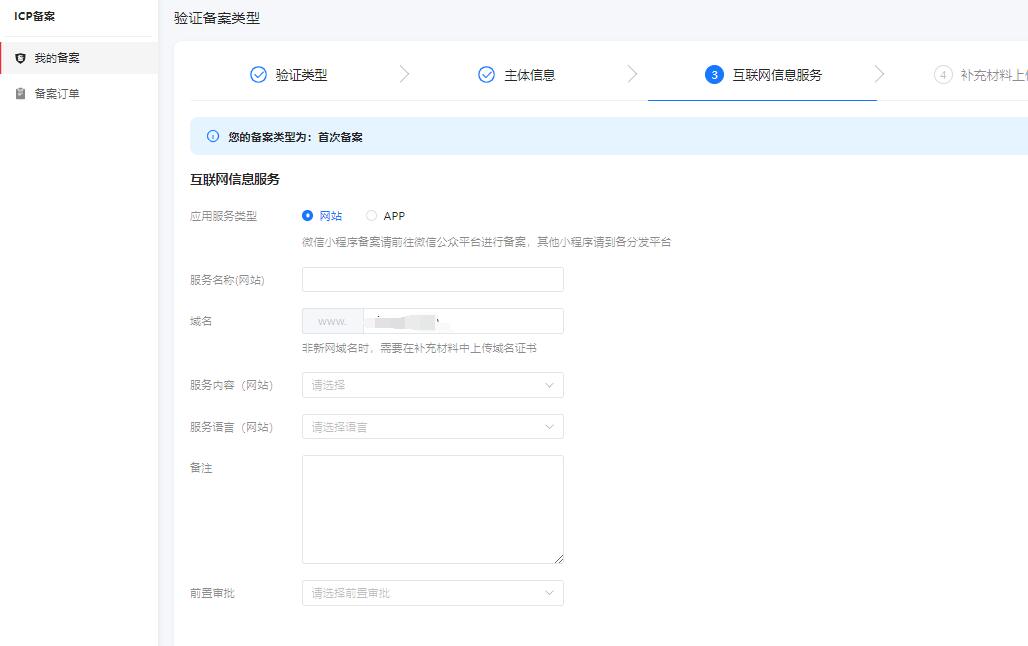Click the 'ICP备案' sidebar title
This screenshot has height=646, width=1028.
35,16
